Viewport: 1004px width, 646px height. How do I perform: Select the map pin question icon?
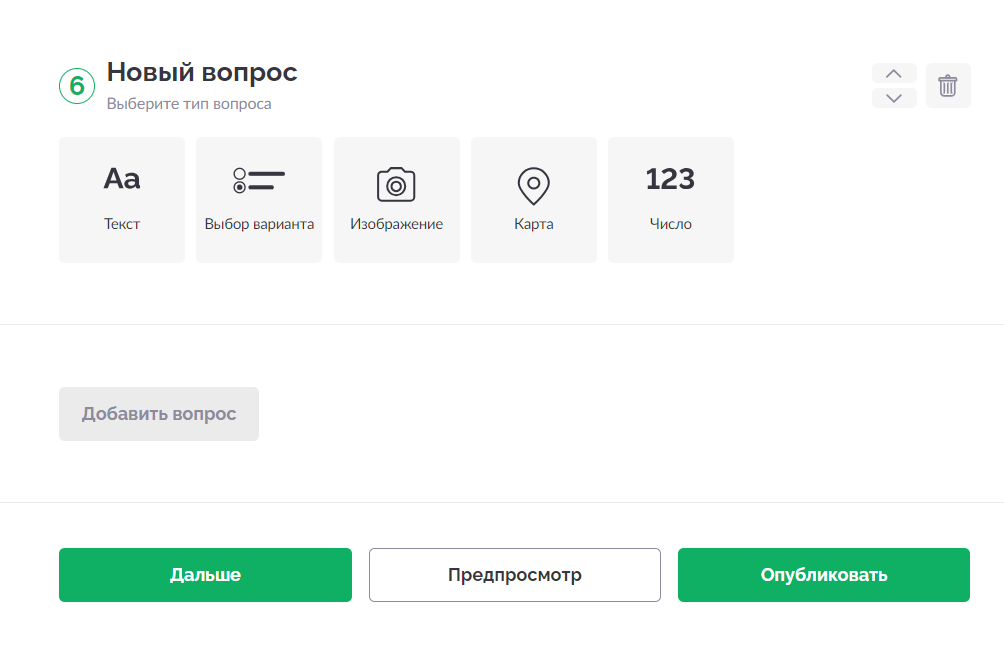[x=533, y=186]
